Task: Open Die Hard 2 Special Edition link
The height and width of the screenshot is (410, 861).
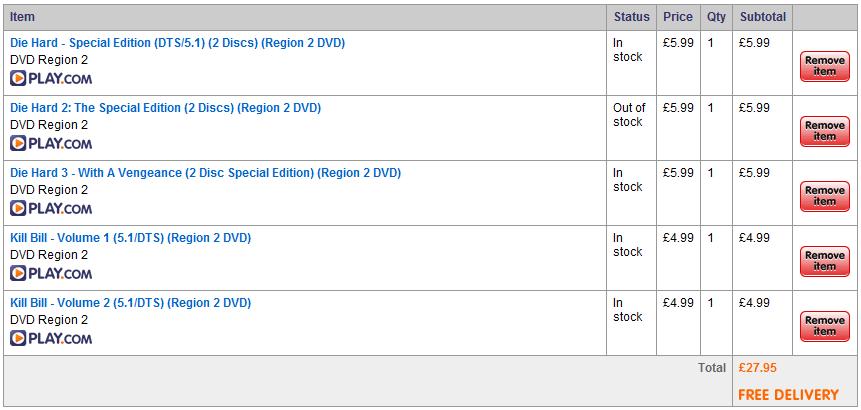Action: [x=165, y=108]
